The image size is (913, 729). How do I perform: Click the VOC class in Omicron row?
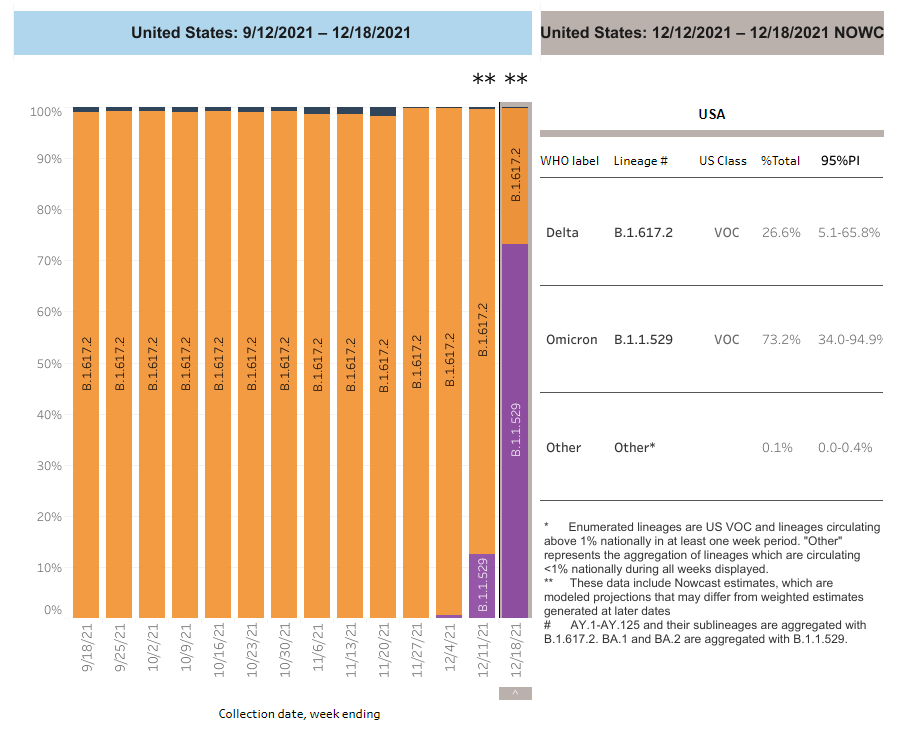(x=727, y=339)
